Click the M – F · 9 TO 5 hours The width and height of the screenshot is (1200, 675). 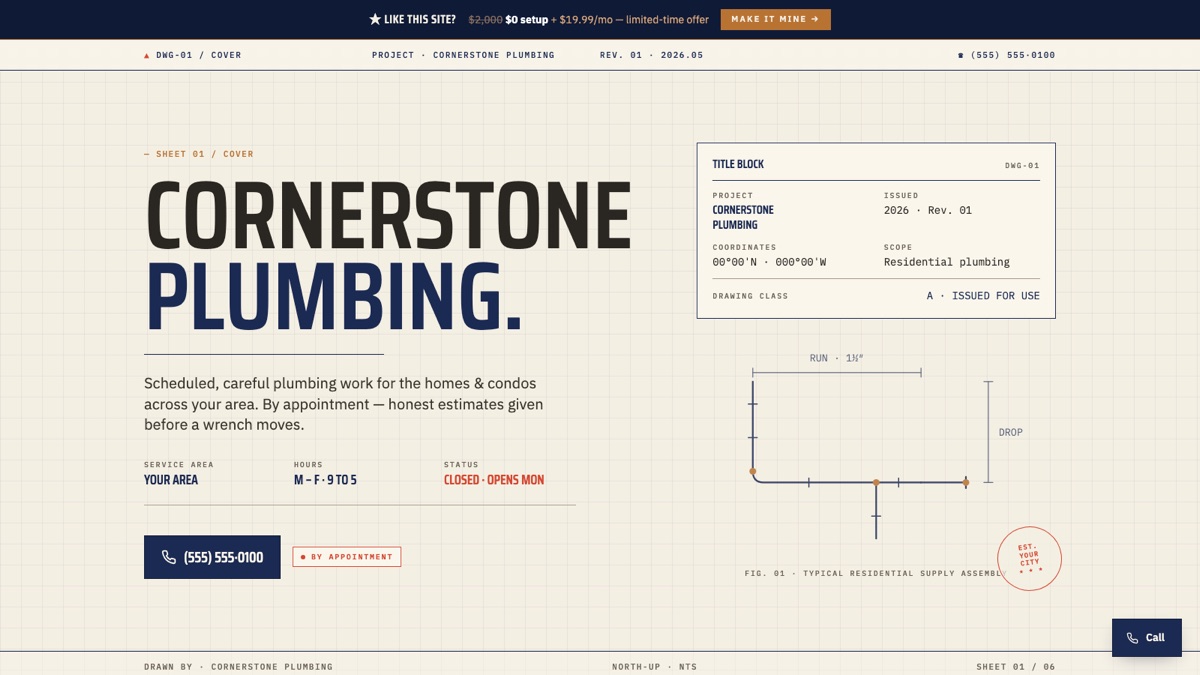[x=325, y=480]
